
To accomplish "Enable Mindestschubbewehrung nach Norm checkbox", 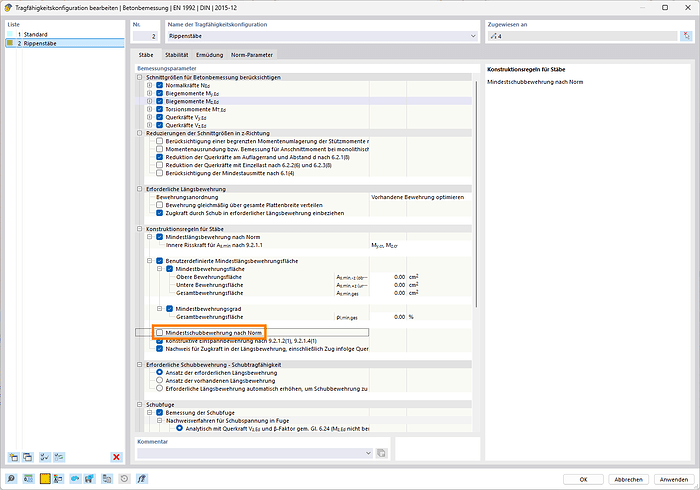I will coord(159,332).
